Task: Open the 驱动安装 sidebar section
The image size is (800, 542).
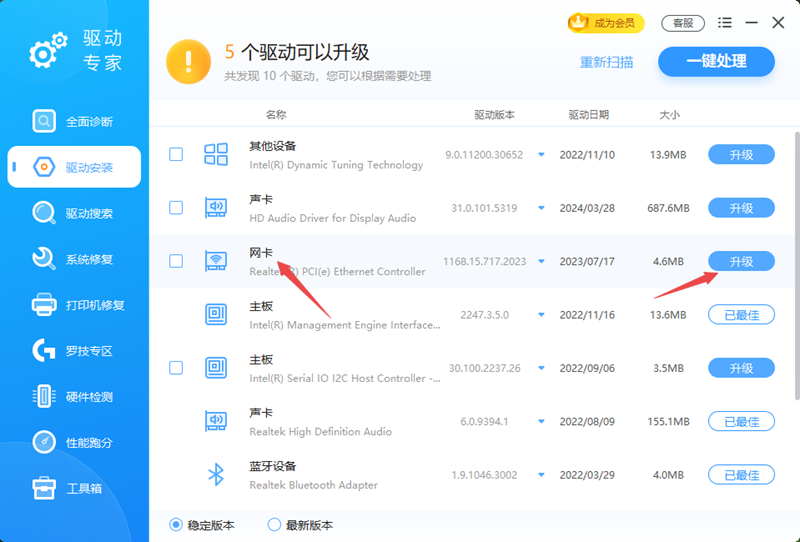Action: tap(74, 167)
